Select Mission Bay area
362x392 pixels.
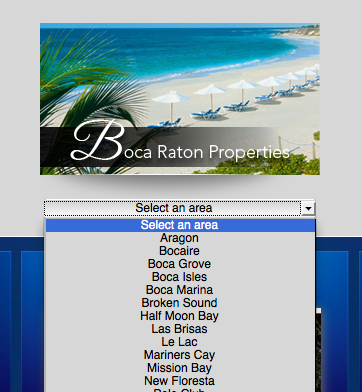tap(180, 368)
